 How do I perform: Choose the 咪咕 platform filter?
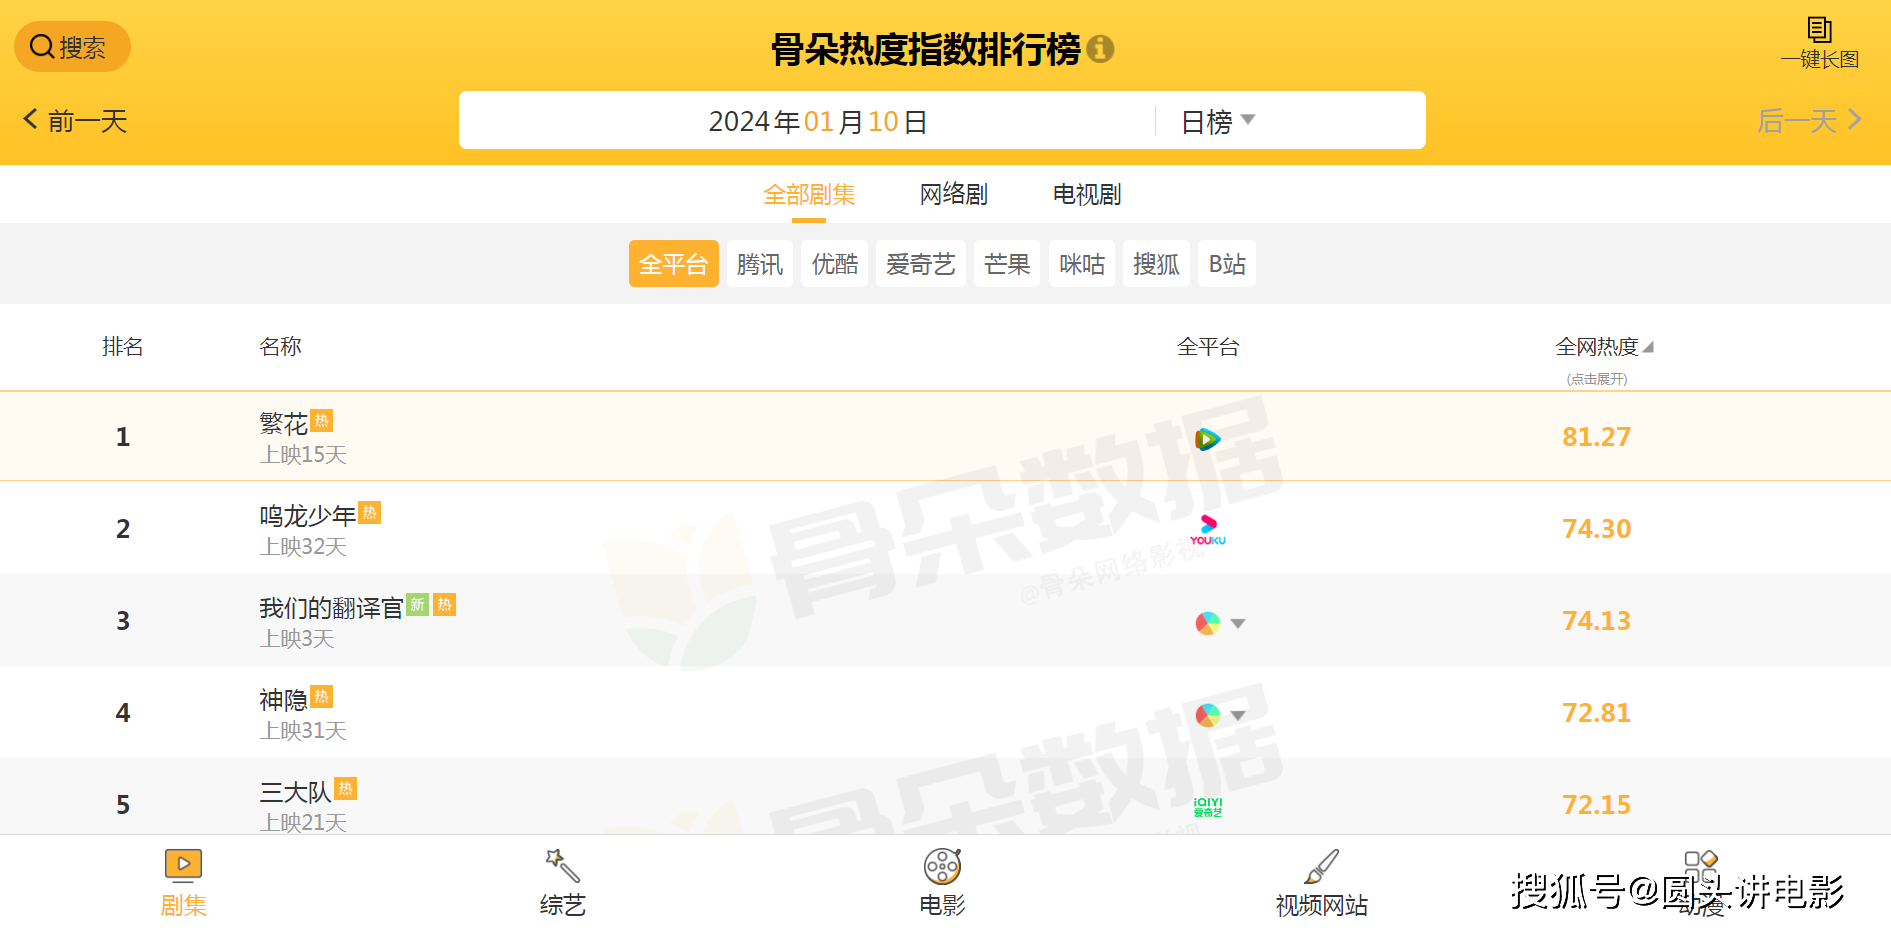(1082, 264)
